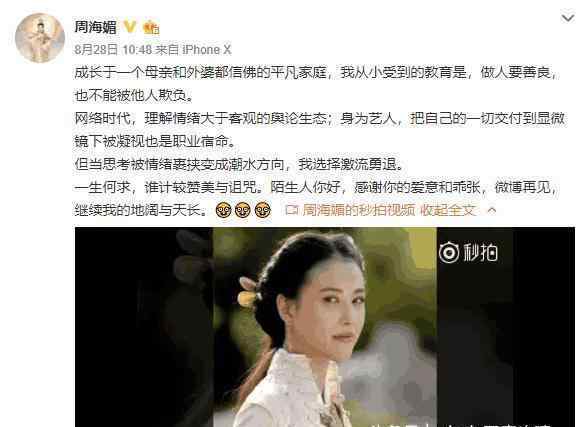Click the middle doge emoji
579x427 pixels.
(243, 210)
